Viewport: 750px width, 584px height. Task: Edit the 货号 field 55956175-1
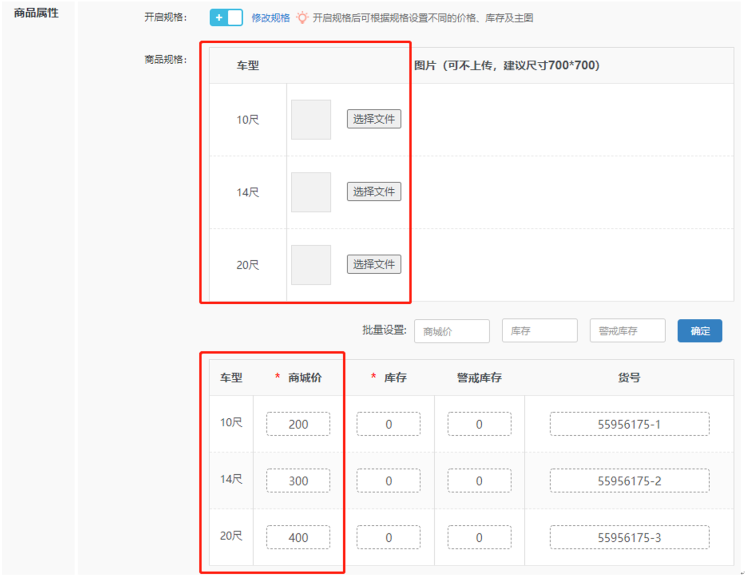(x=629, y=424)
